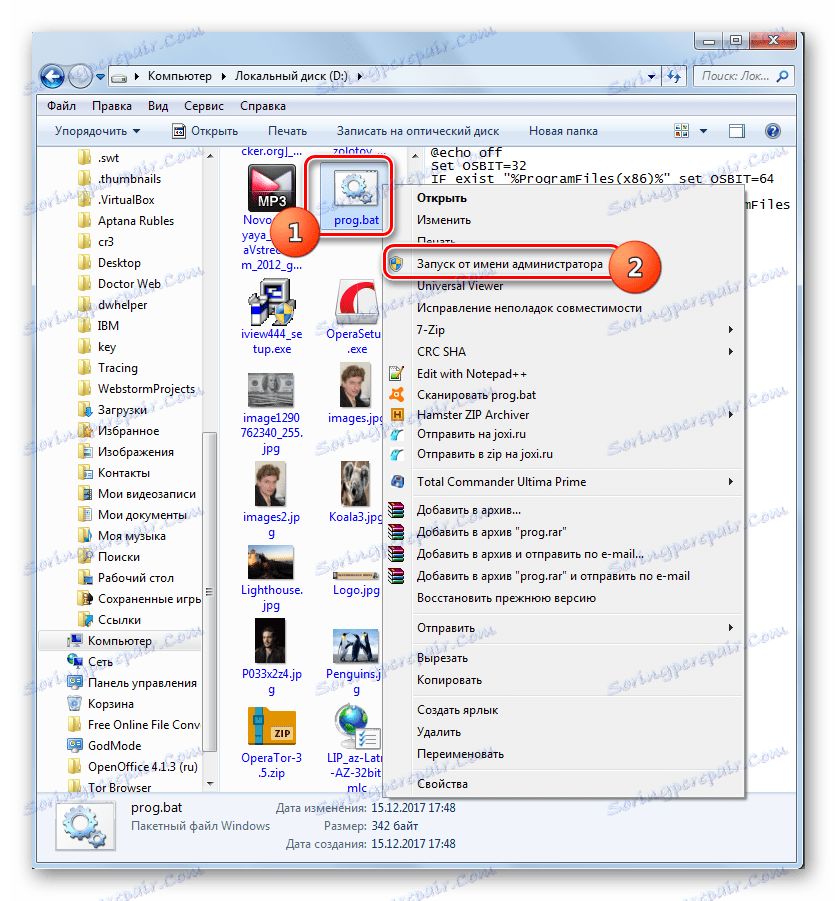837x901 pixels.
Task: Open the Правка menu
Action: (x=111, y=106)
